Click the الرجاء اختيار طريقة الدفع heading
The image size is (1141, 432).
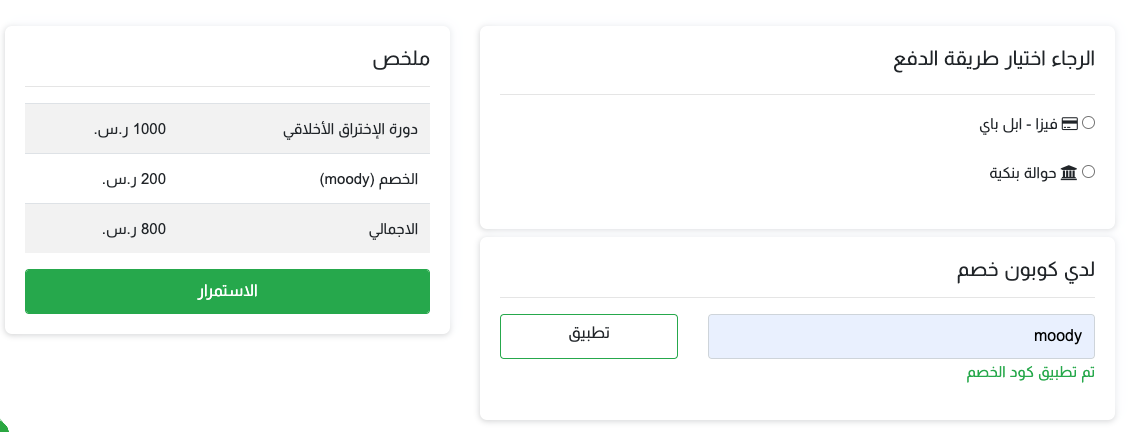tap(994, 60)
